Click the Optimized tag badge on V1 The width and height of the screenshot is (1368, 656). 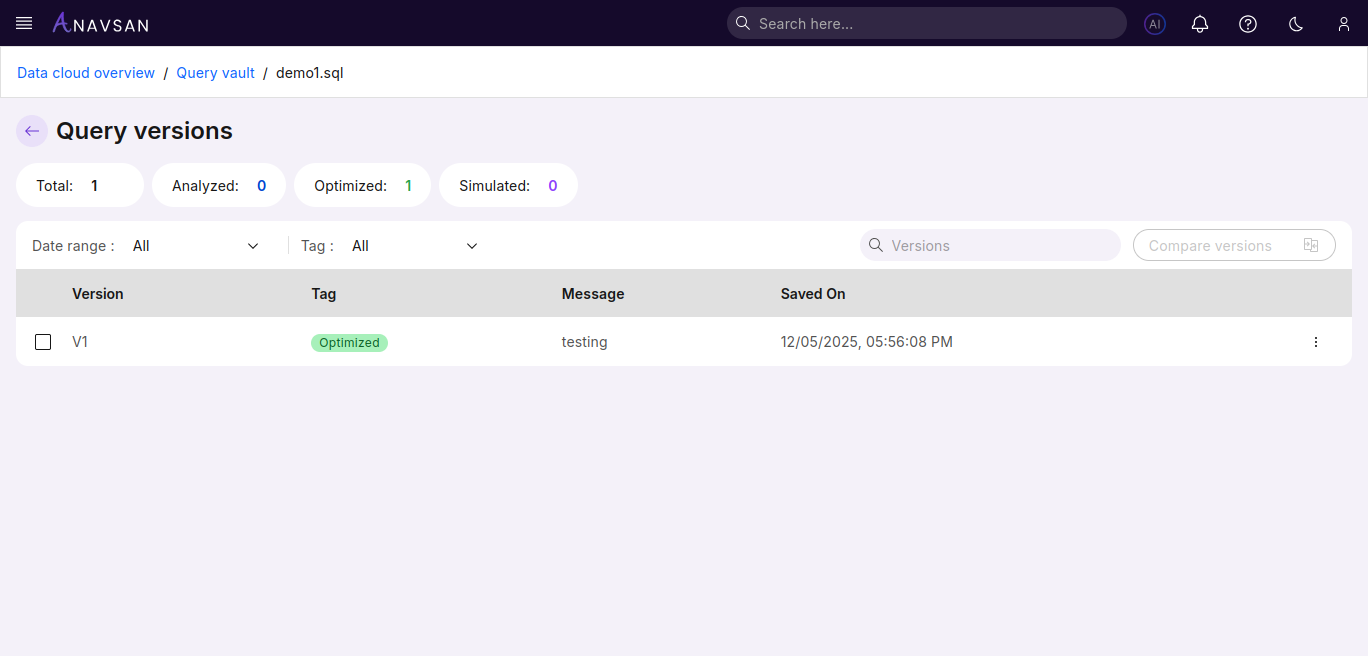(x=349, y=342)
